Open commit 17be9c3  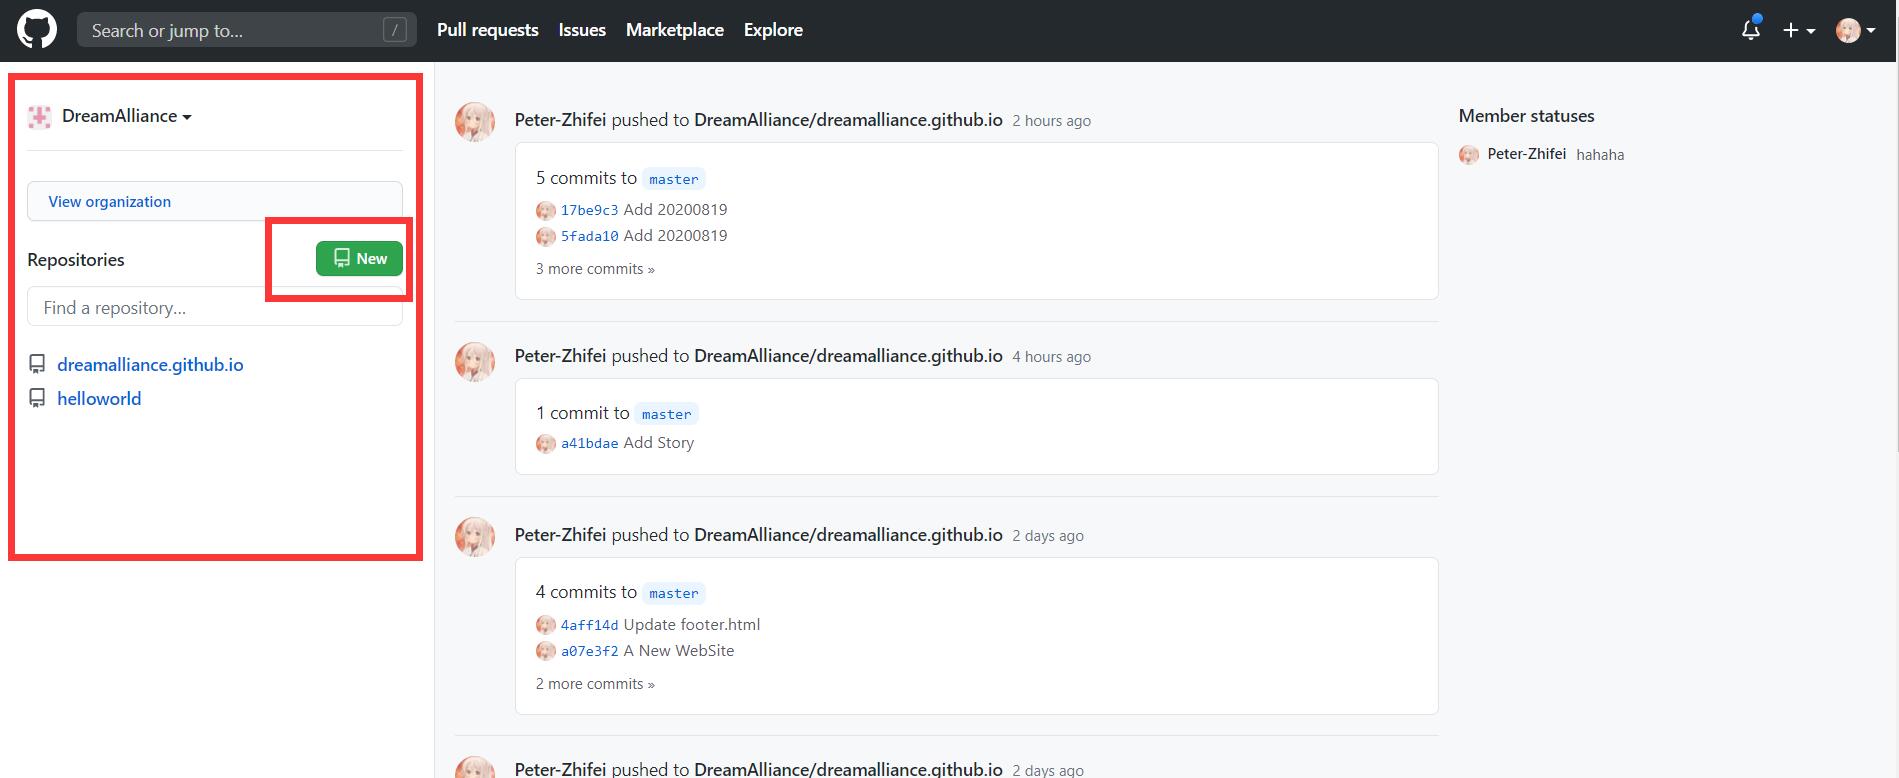[589, 210]
